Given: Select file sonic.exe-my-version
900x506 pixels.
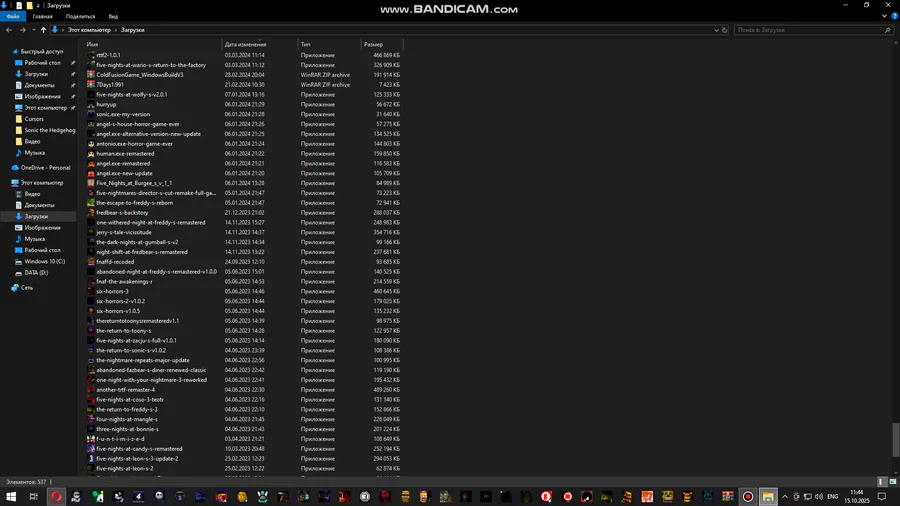Looking at the screenshot, I should tap(123, 114).
